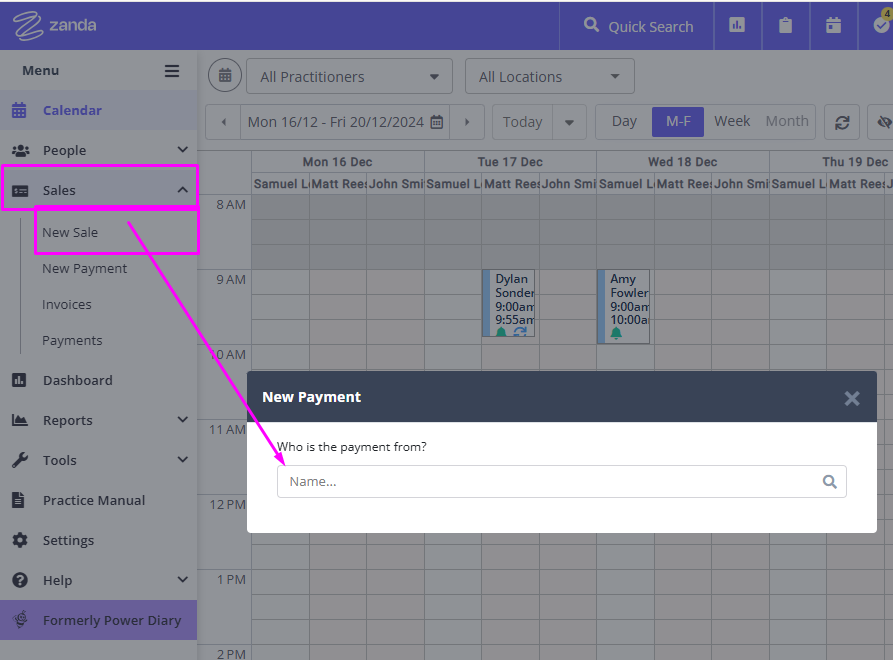Click the Today button
Screen dimensions: 893x660
pyautogui.click(x=522, y=122)
